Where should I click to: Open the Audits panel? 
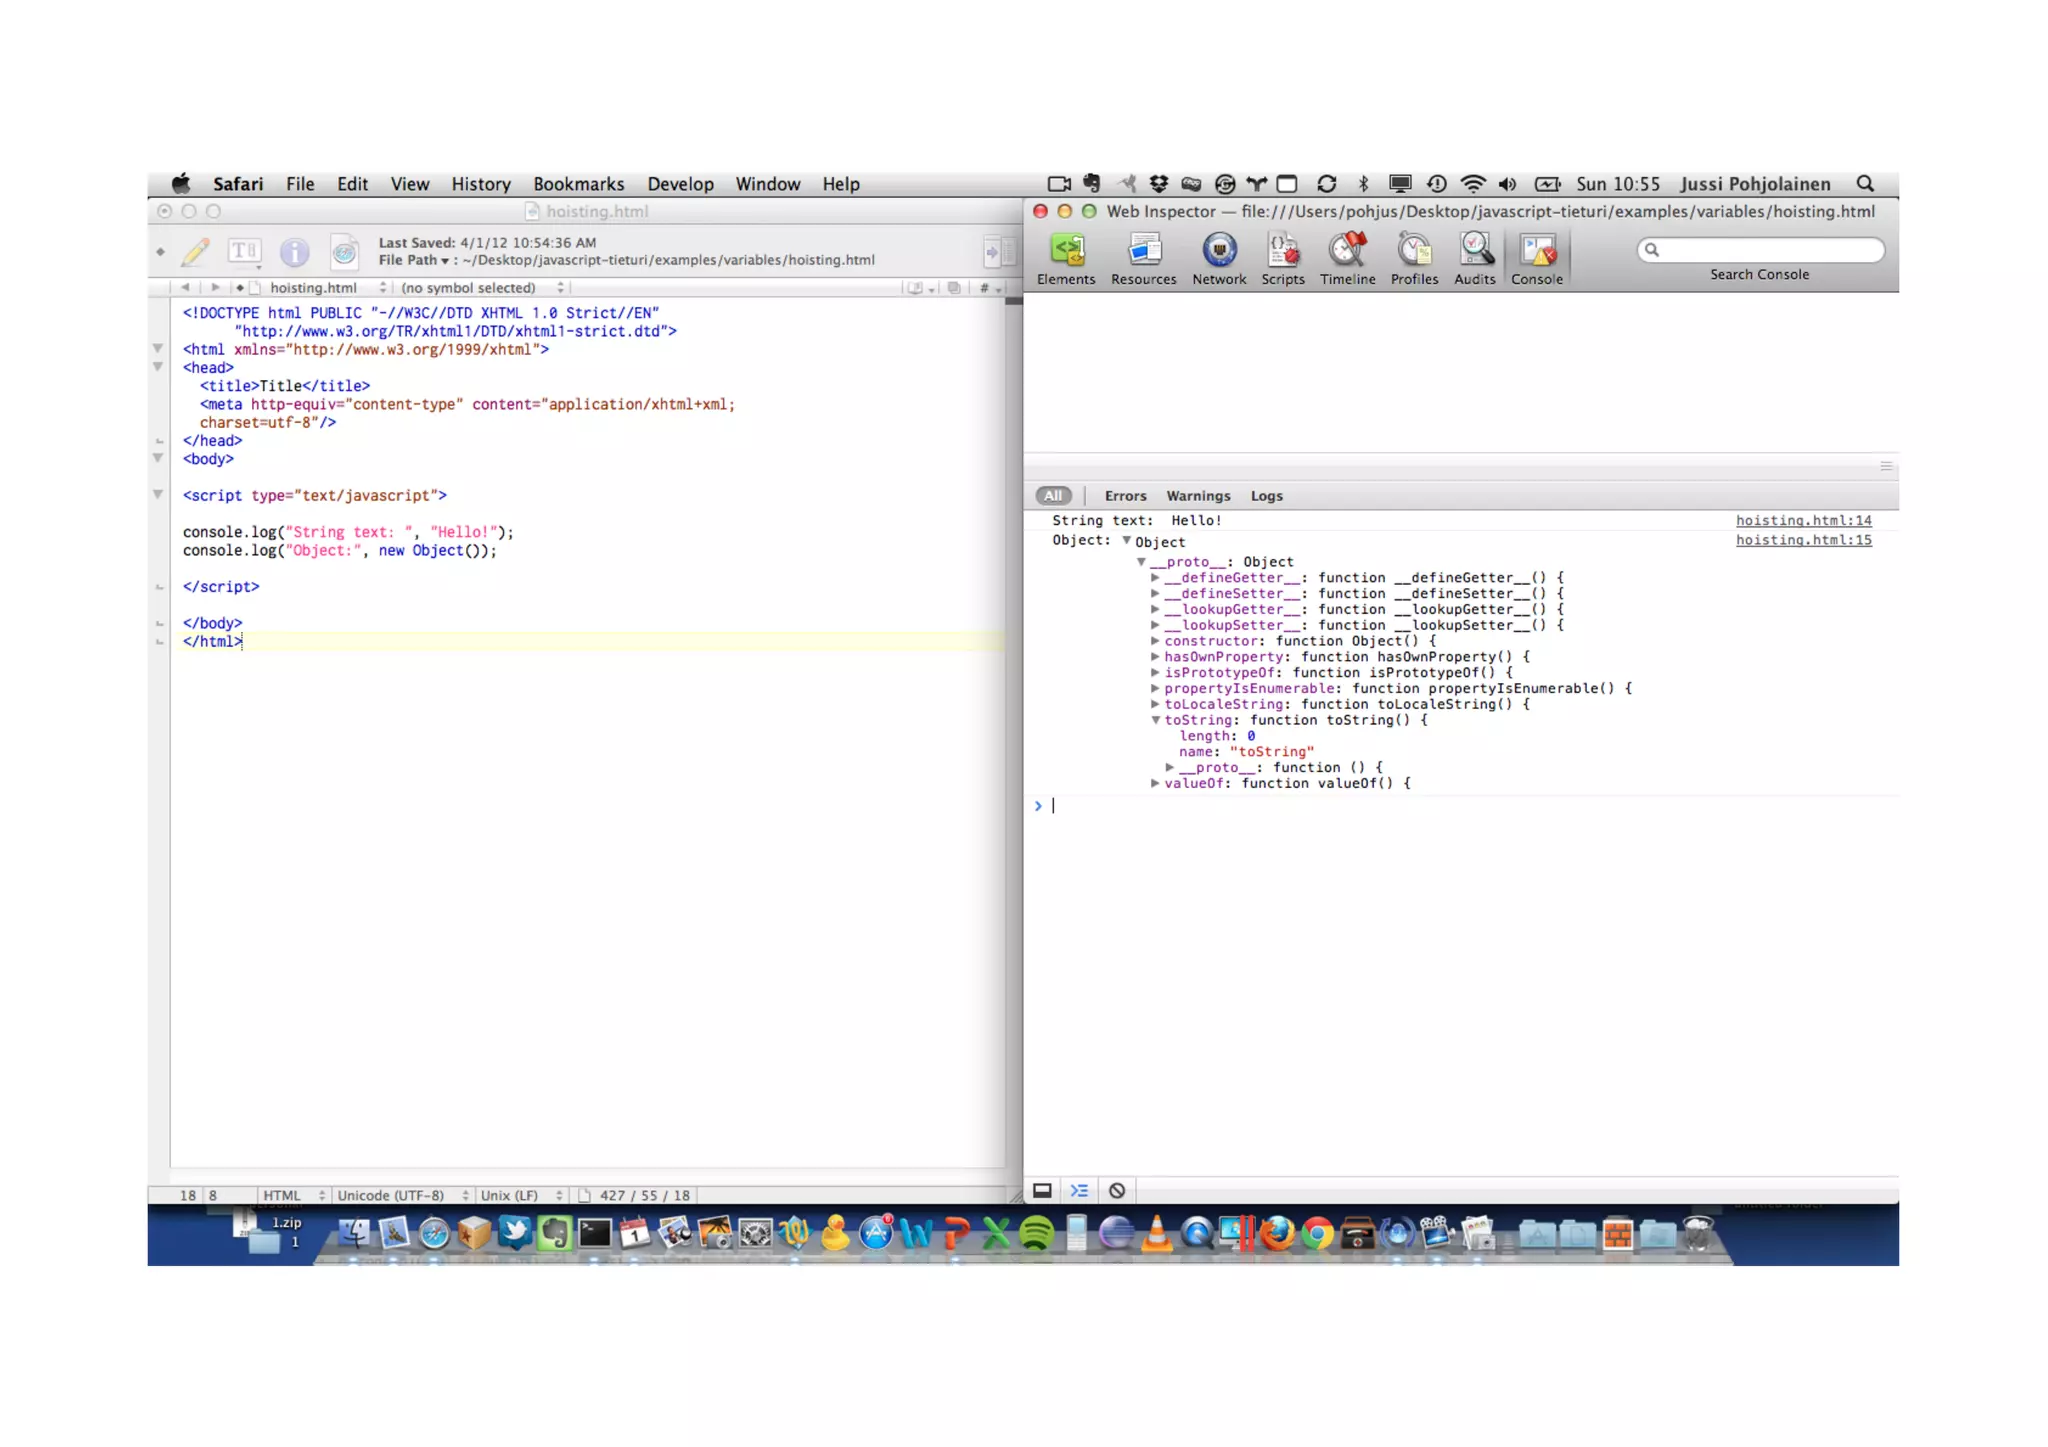coord(1474,258)
